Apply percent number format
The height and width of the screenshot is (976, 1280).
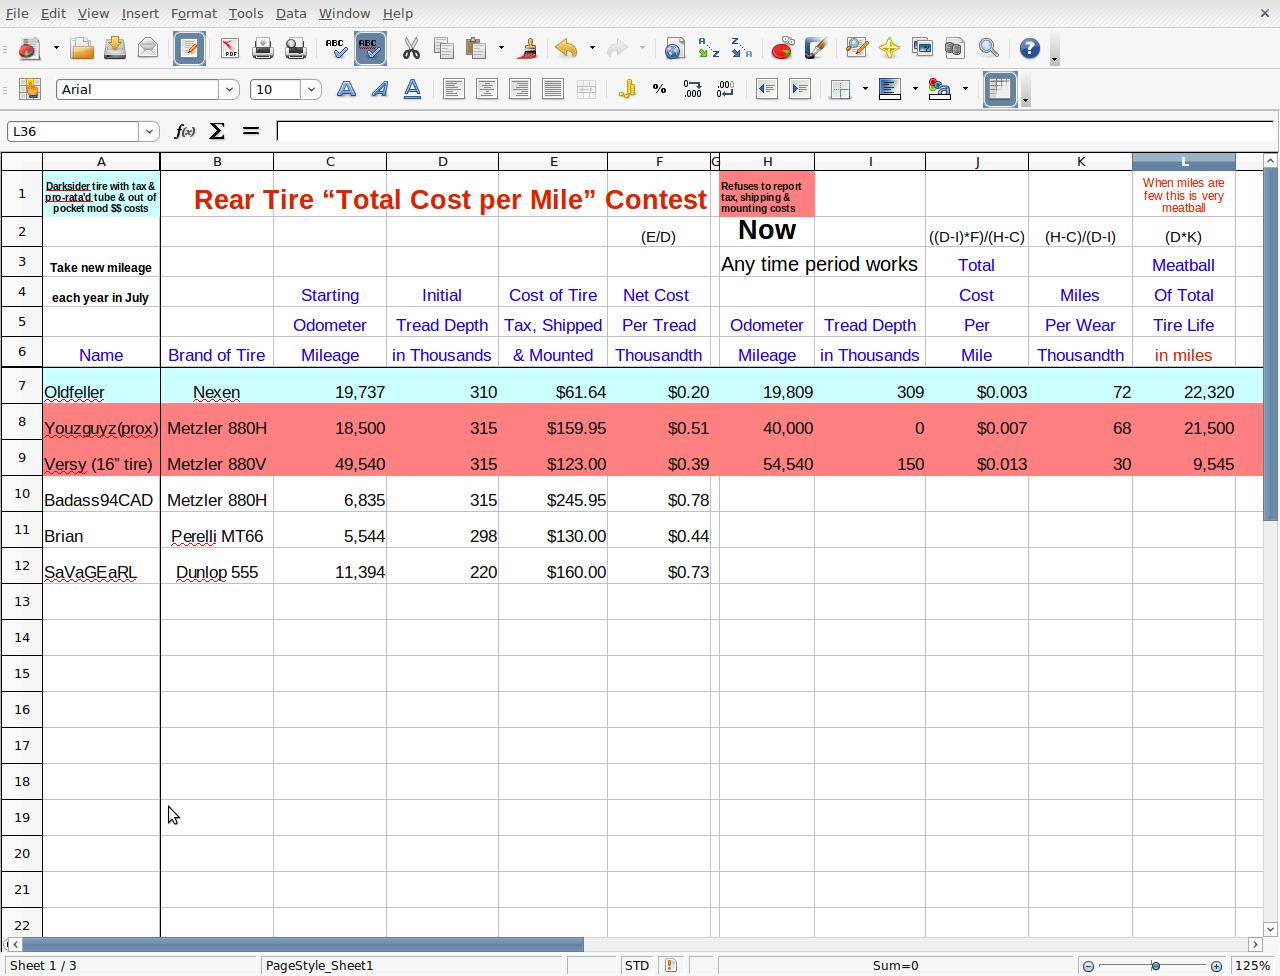[659, 89]
